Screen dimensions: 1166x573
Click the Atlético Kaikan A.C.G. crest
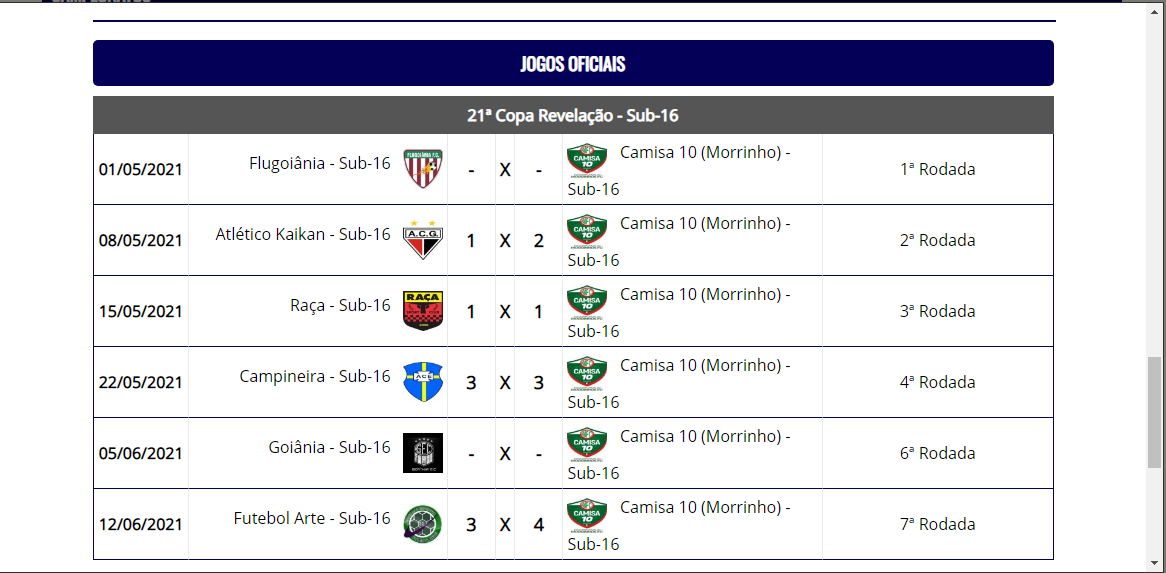coord(422,240)
